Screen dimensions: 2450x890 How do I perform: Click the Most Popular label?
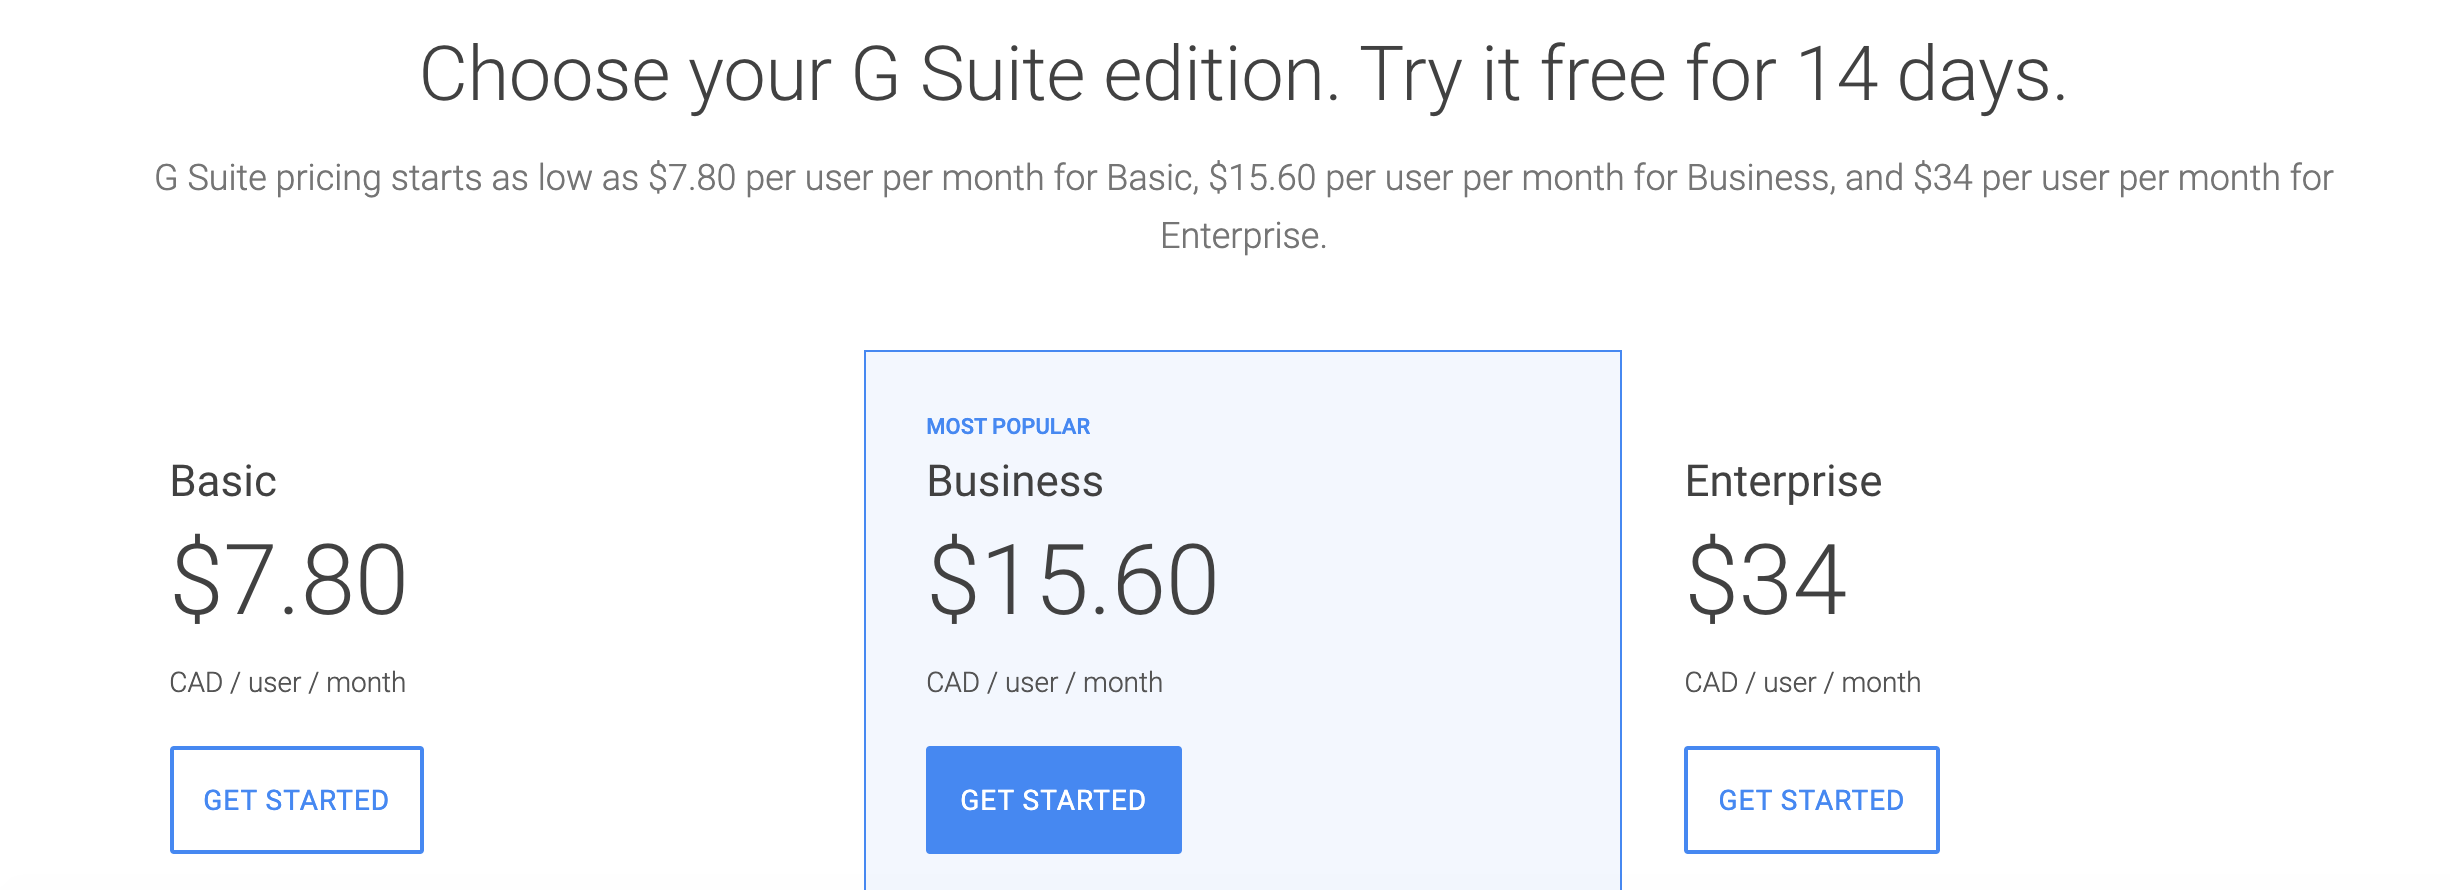1008,427
